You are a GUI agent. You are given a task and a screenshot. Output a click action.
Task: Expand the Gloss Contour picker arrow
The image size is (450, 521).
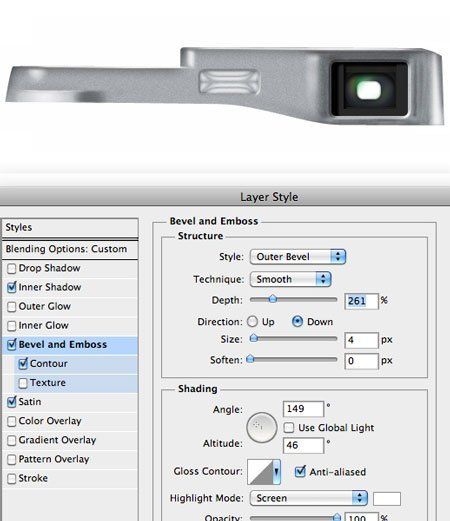276,472
